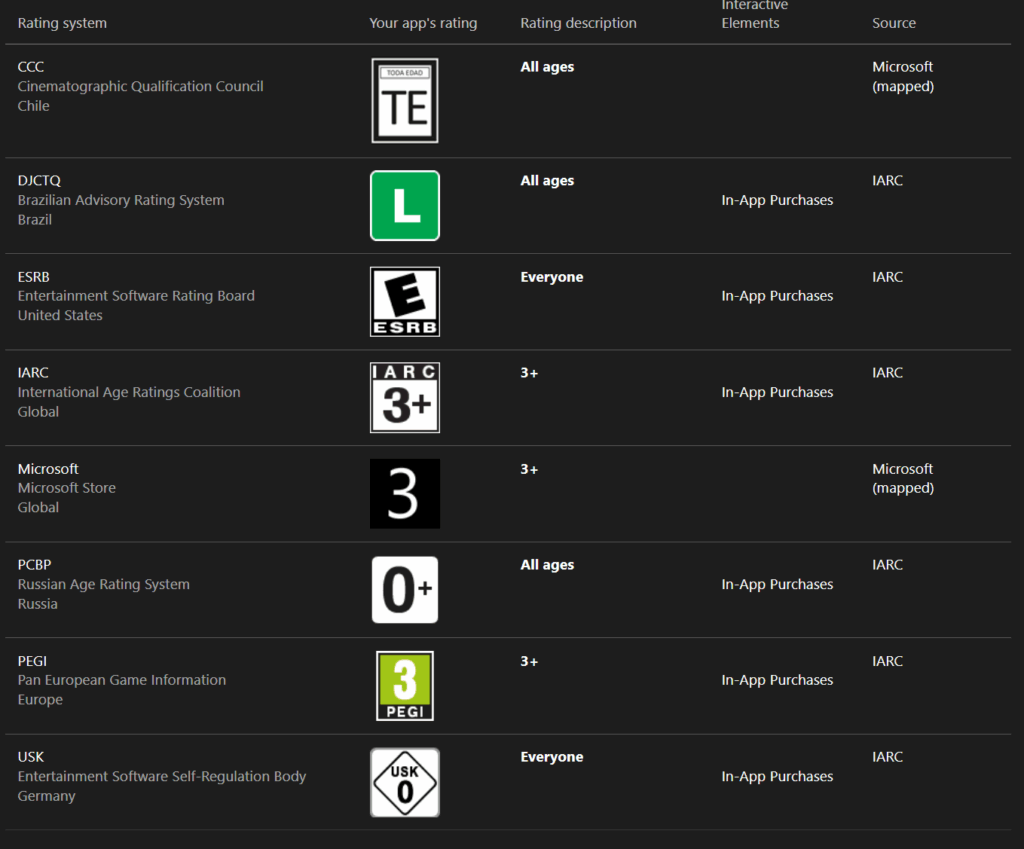Click the Source column header
Image resolution: width=1024 pixels, height=849 pixels.
(894, 23)
